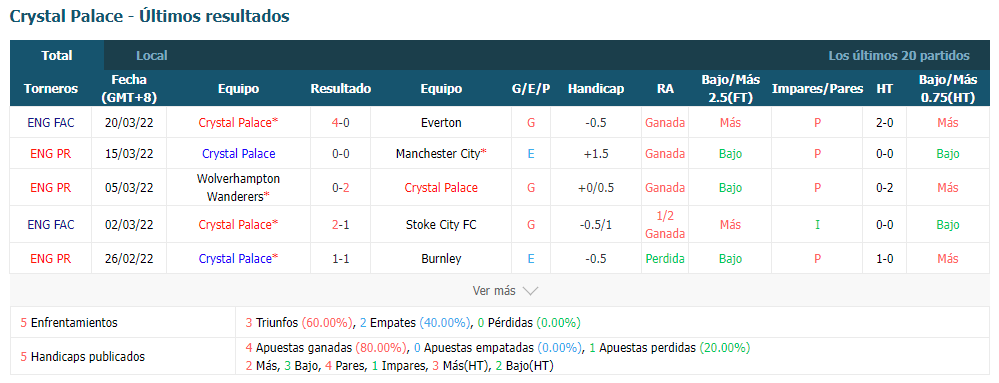Select the Total tab
The width and height of the screenshot is (999, 383).
[57, 55]
